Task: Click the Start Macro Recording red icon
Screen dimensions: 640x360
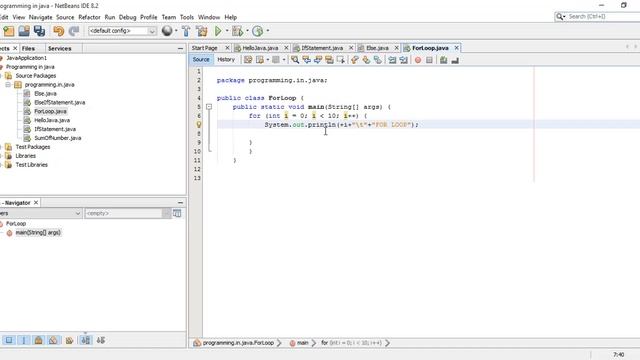Action: 418,60
